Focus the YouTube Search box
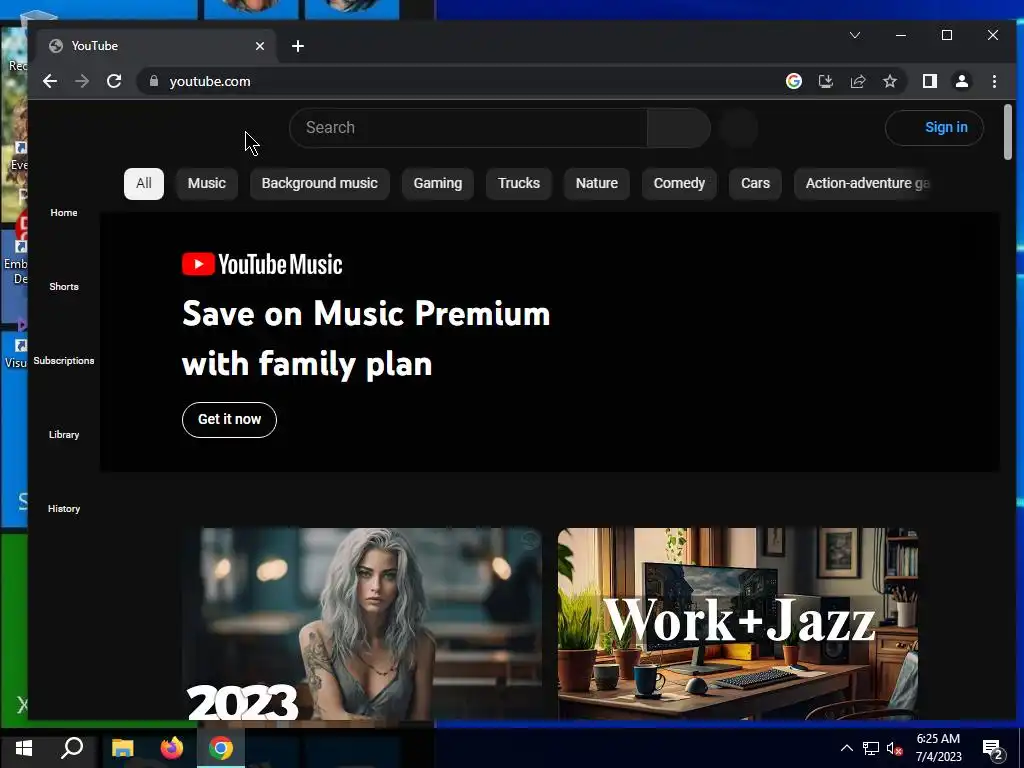This screenshot has height=768, width=1024. tap(468, 127)
